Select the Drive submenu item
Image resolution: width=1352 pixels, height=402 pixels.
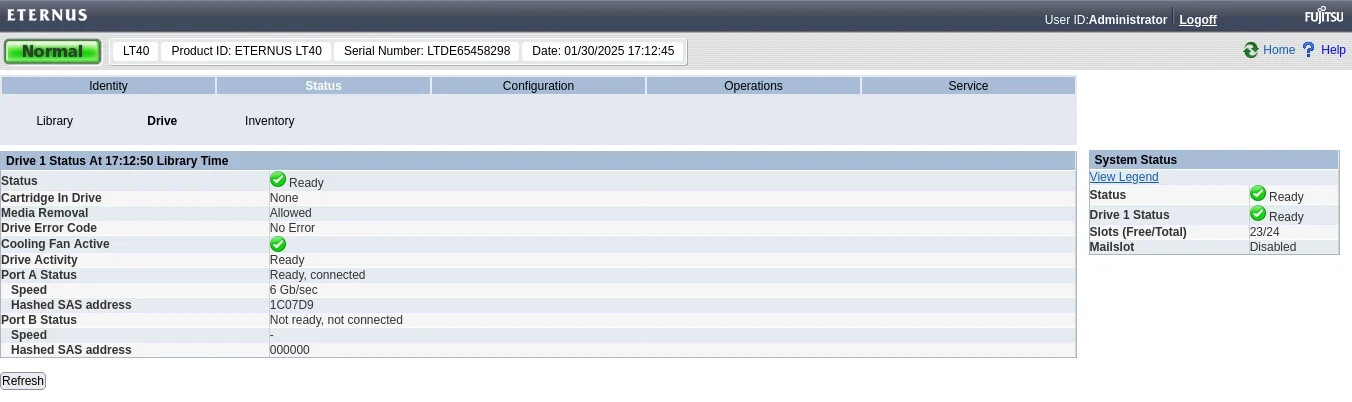pyautogui.click(x=162, y=121)
